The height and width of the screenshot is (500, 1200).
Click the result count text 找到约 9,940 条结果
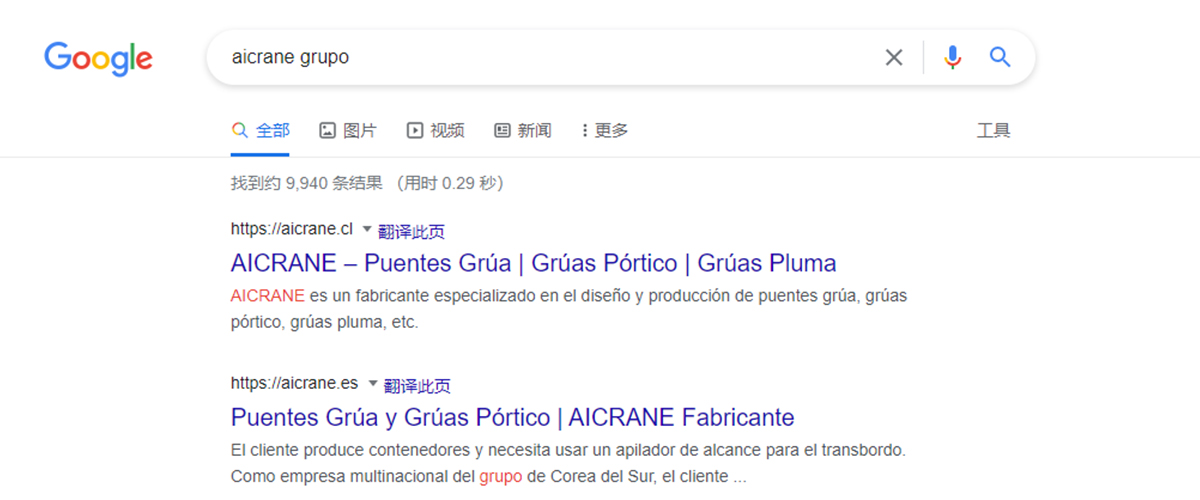click(306, 183)
